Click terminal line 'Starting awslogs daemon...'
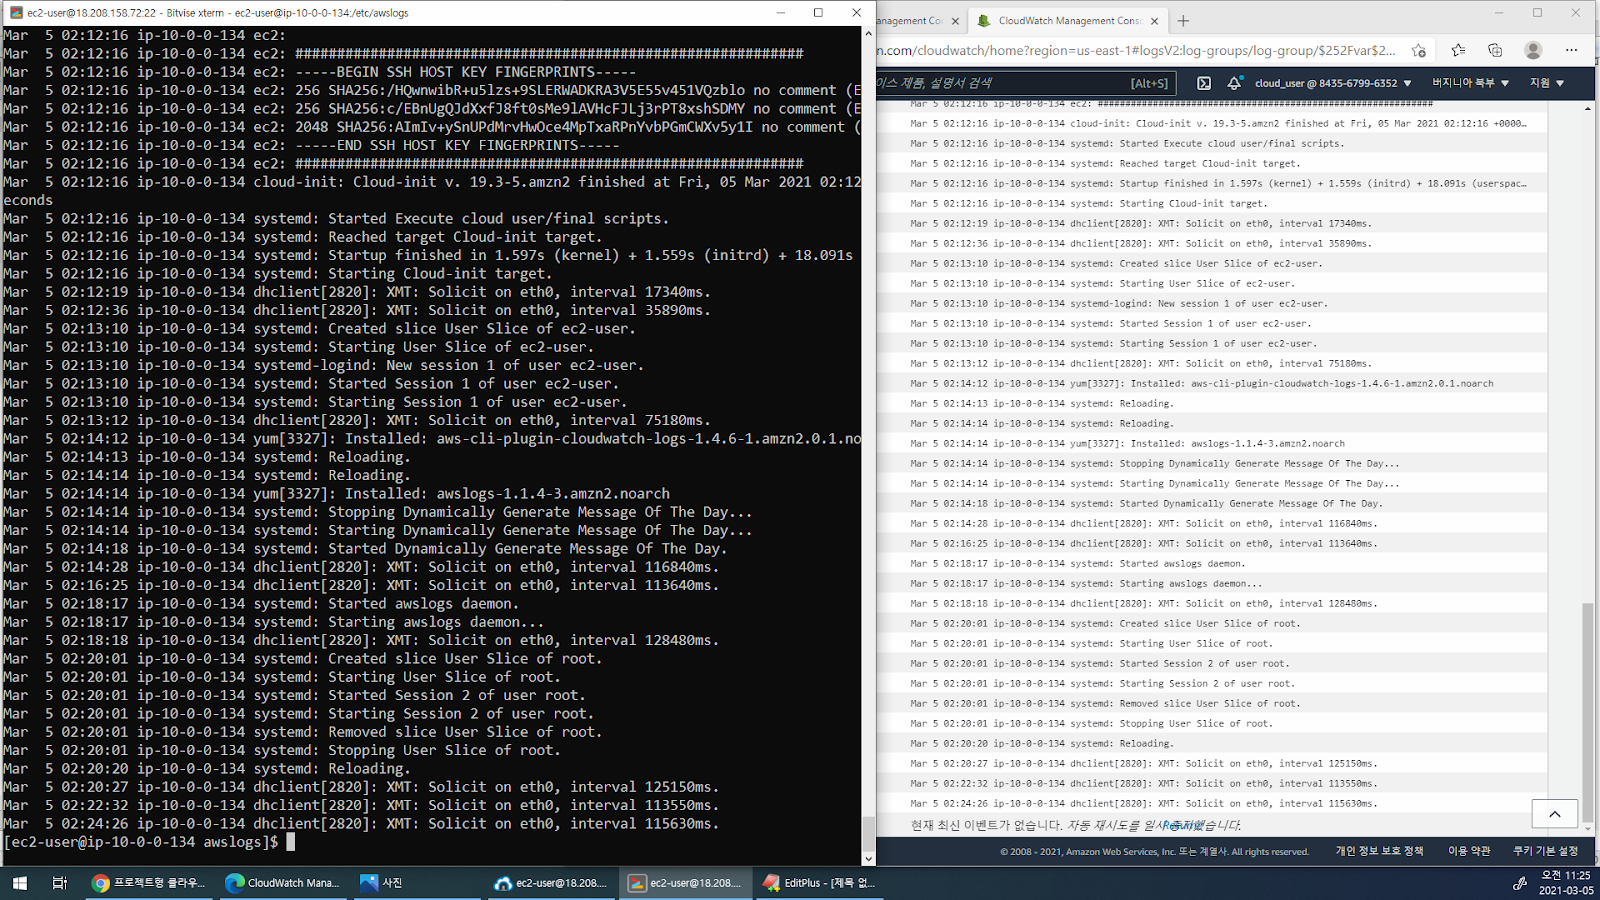Screen dimensions: 1600x900 (x=273, y=622)
